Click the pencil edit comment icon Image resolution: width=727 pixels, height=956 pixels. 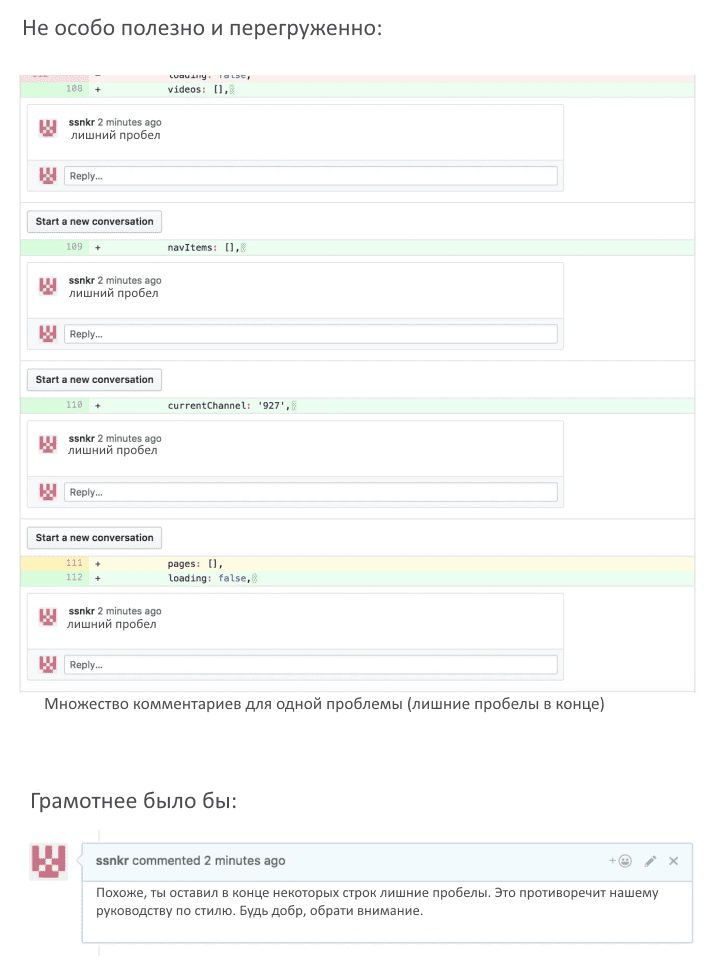[650, 860]
